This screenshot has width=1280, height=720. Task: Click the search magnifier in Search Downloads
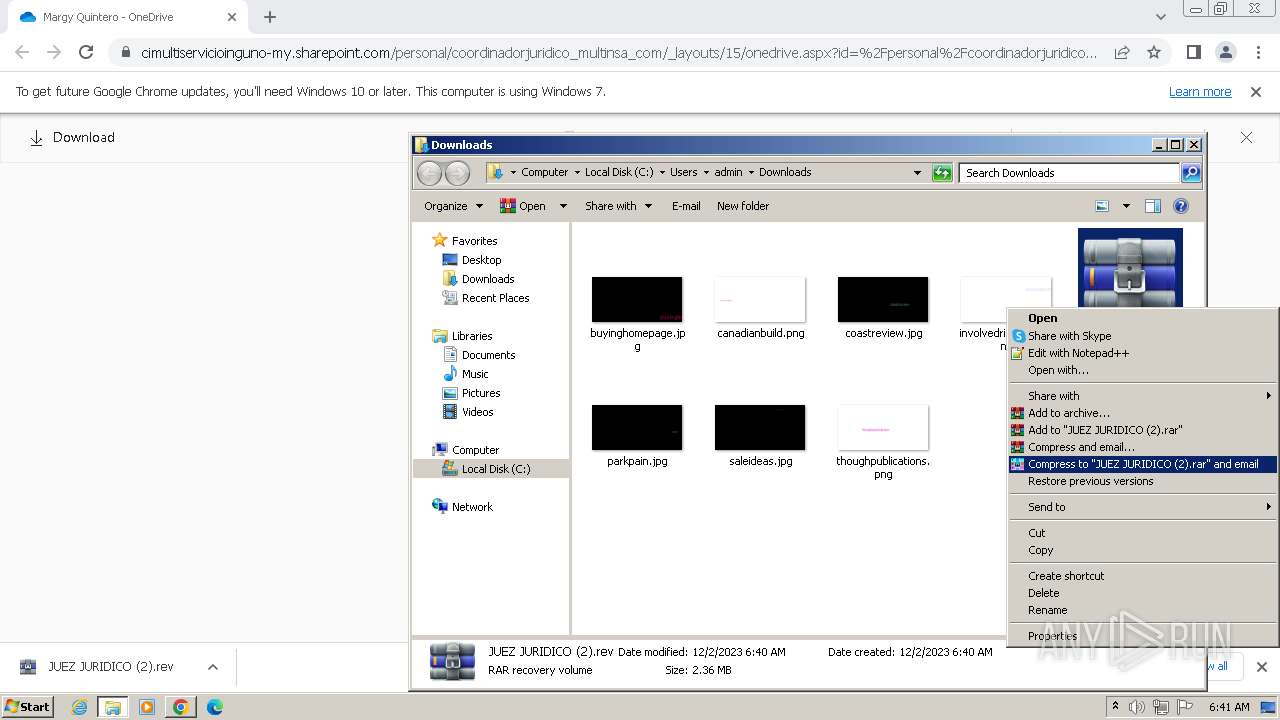(x=1190, y=173)
